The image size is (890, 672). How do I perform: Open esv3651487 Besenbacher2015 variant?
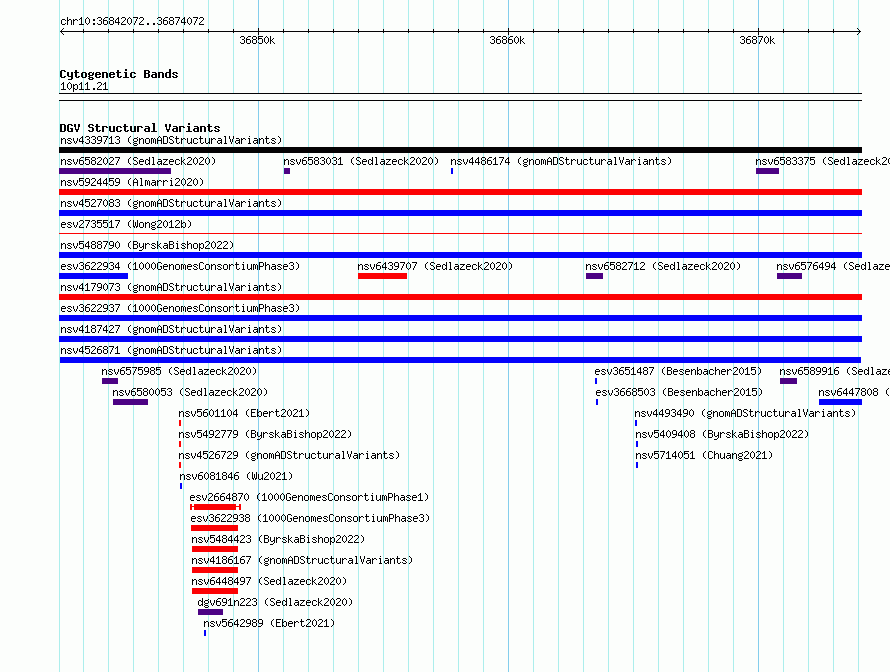pos(678,371)
